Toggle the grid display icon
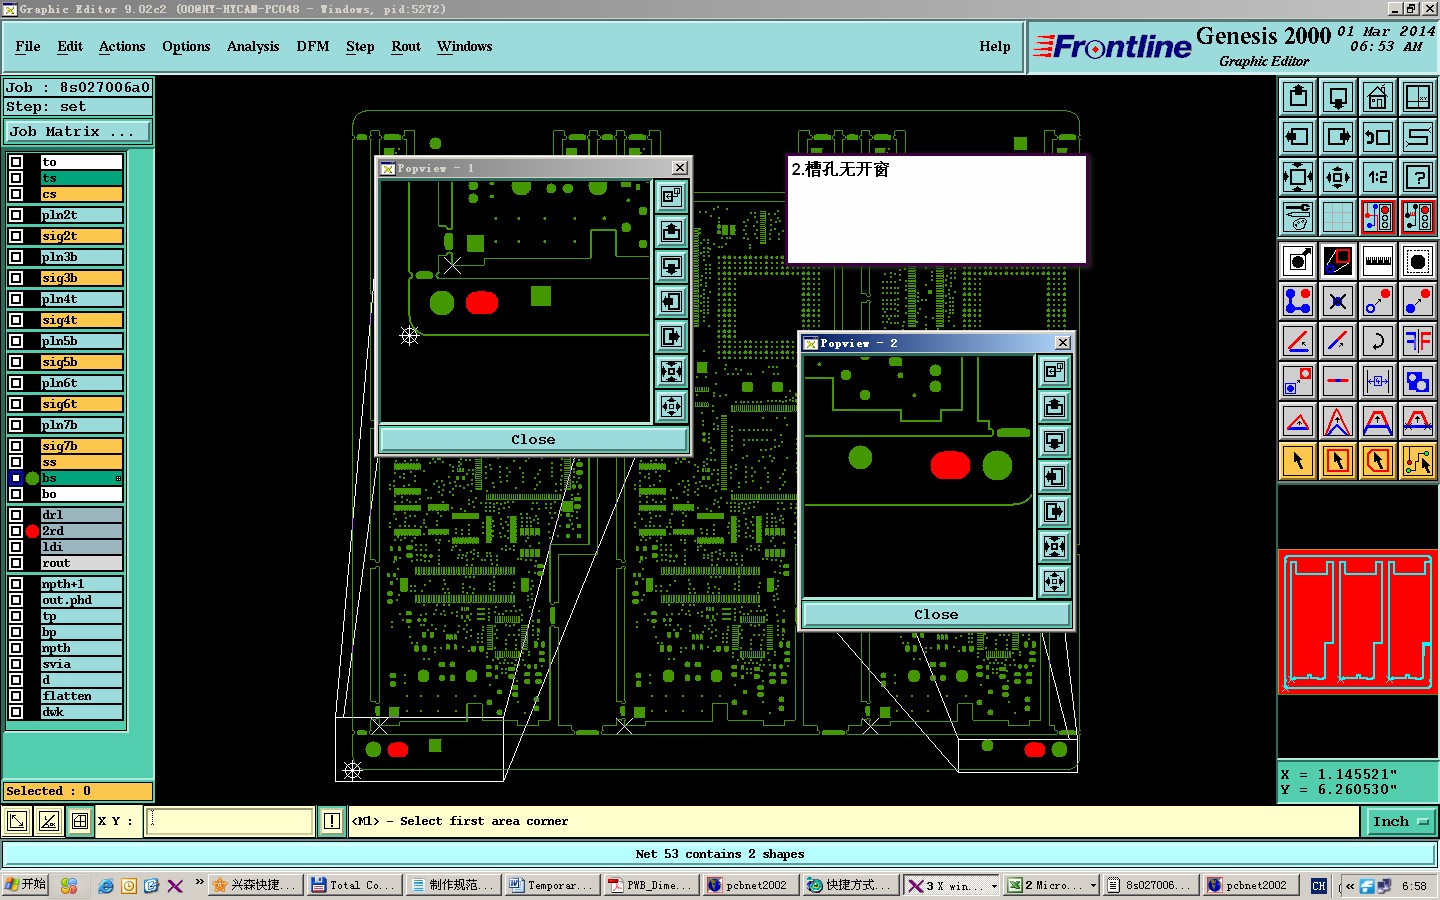1440x900 pixels. (1338, 216)
